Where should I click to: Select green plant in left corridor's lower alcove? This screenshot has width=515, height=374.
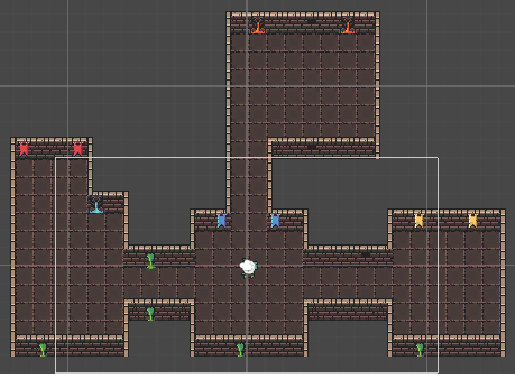[151, 314]
